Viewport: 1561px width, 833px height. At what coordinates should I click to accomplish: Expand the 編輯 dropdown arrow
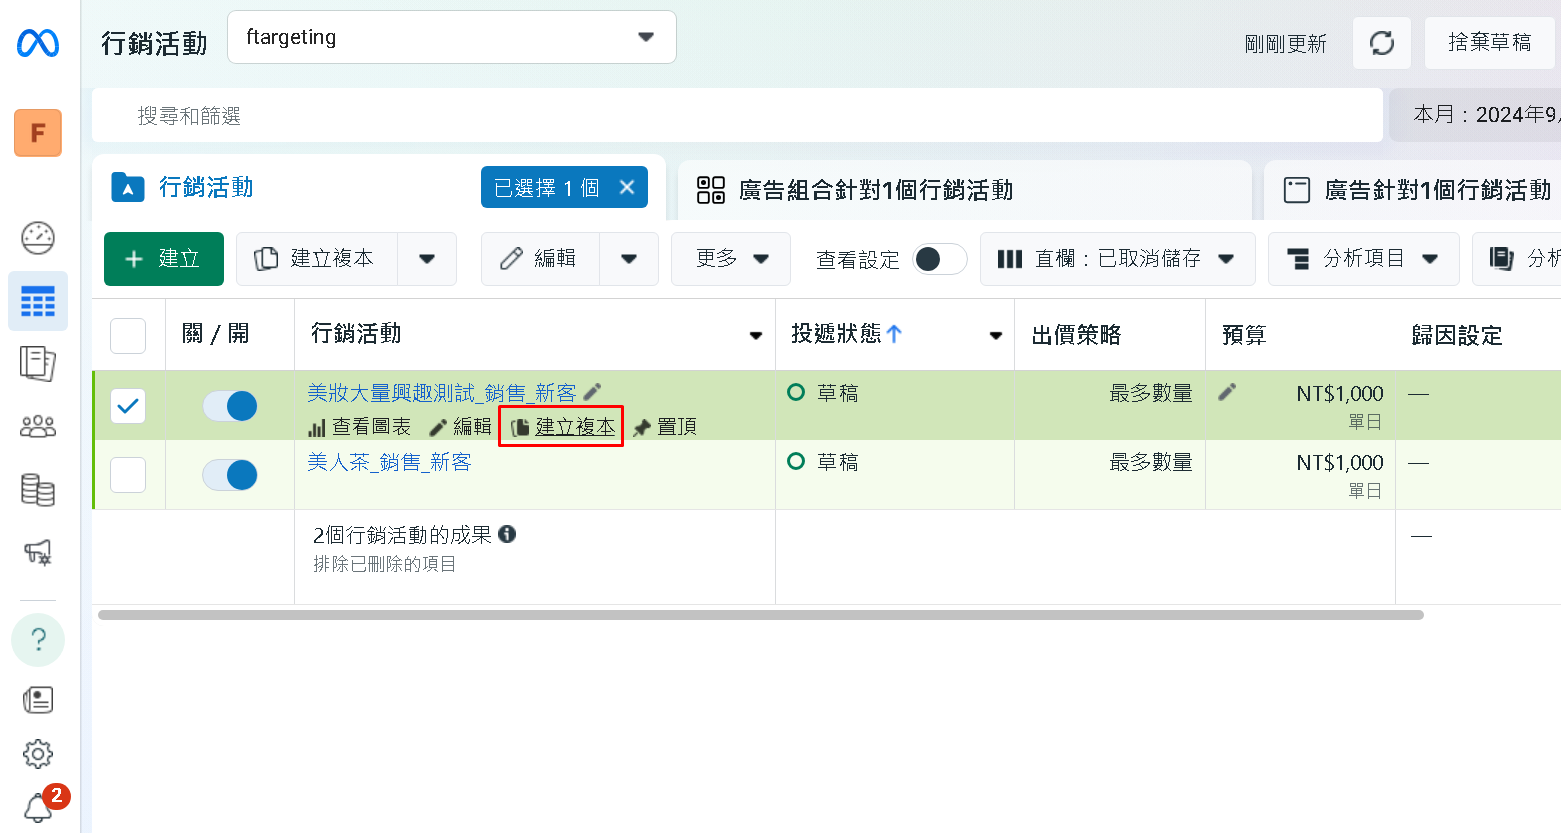tap(629, 259)
